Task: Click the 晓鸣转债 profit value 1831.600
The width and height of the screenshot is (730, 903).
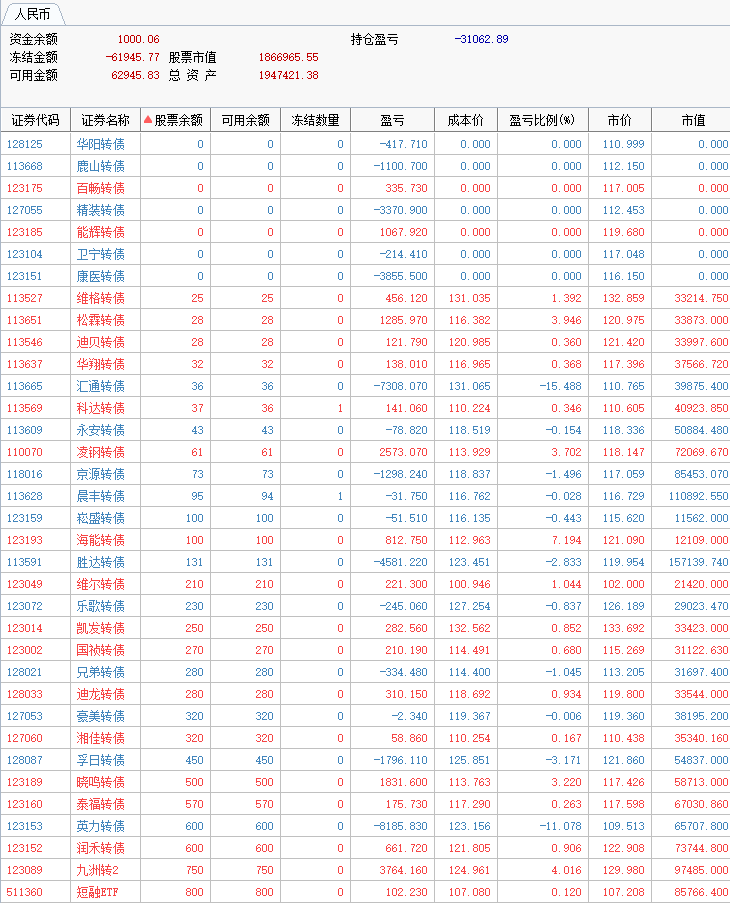Action: (404, 782)
